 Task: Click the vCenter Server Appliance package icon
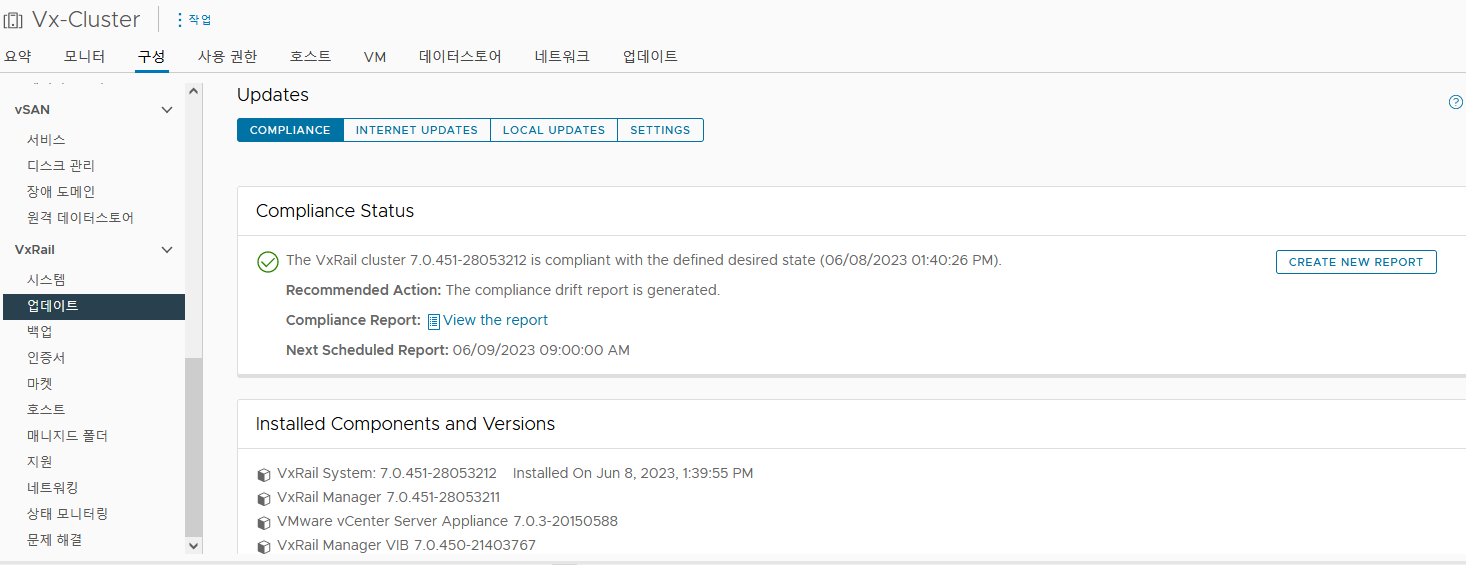click(x=264, y=522)
